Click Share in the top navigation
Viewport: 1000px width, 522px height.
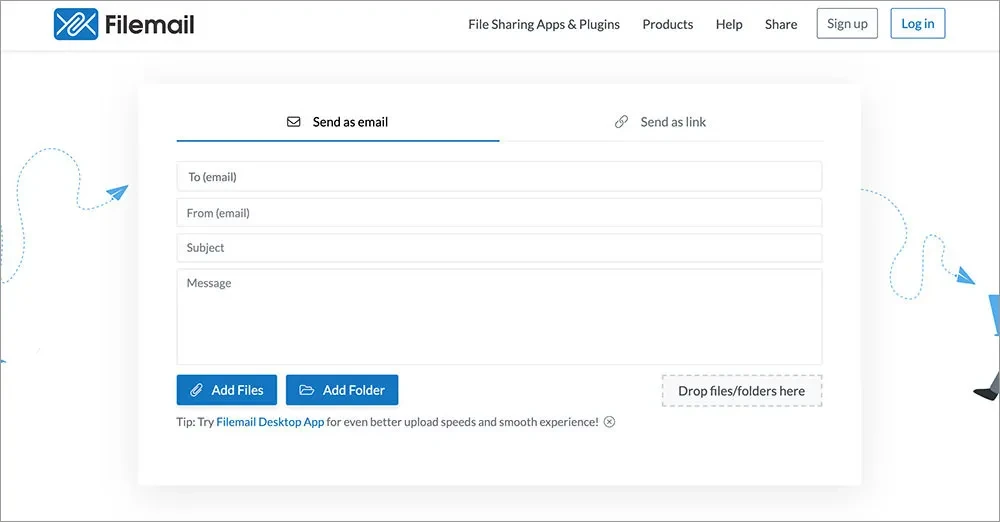(781, 24)
